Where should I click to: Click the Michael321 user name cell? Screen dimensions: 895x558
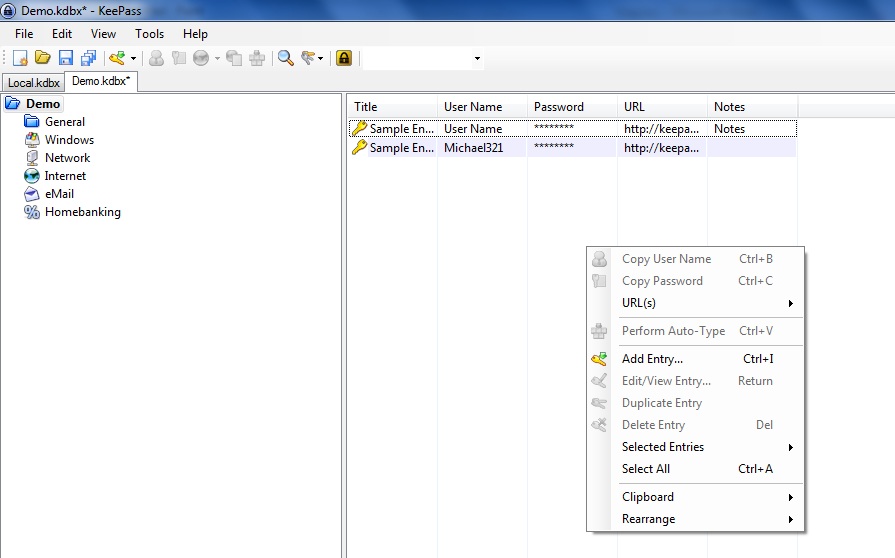(473, 148)
